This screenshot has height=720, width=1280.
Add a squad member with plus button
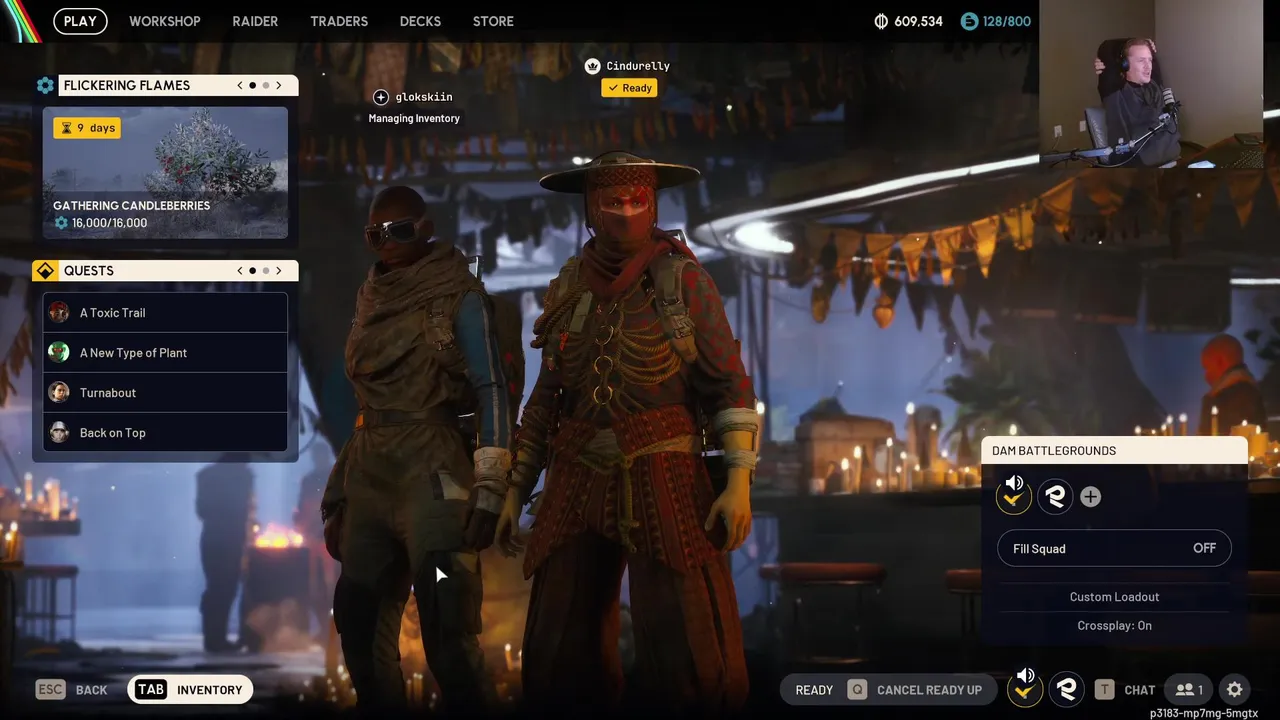click(x=1090, y=497)
